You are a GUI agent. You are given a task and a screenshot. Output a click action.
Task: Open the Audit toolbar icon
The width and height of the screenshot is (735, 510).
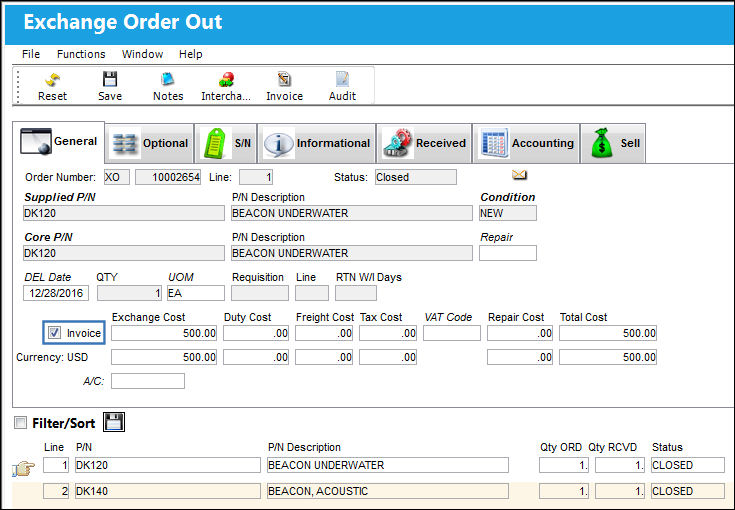pyautogui.click(x=342, y=80)
